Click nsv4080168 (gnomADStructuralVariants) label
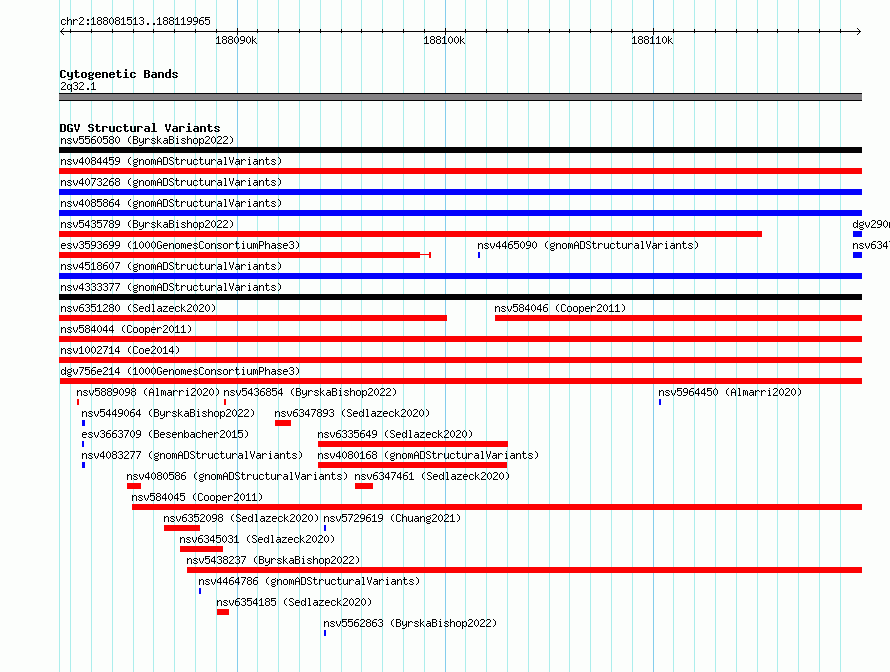The image size is (890, 672). click(428, 455)
